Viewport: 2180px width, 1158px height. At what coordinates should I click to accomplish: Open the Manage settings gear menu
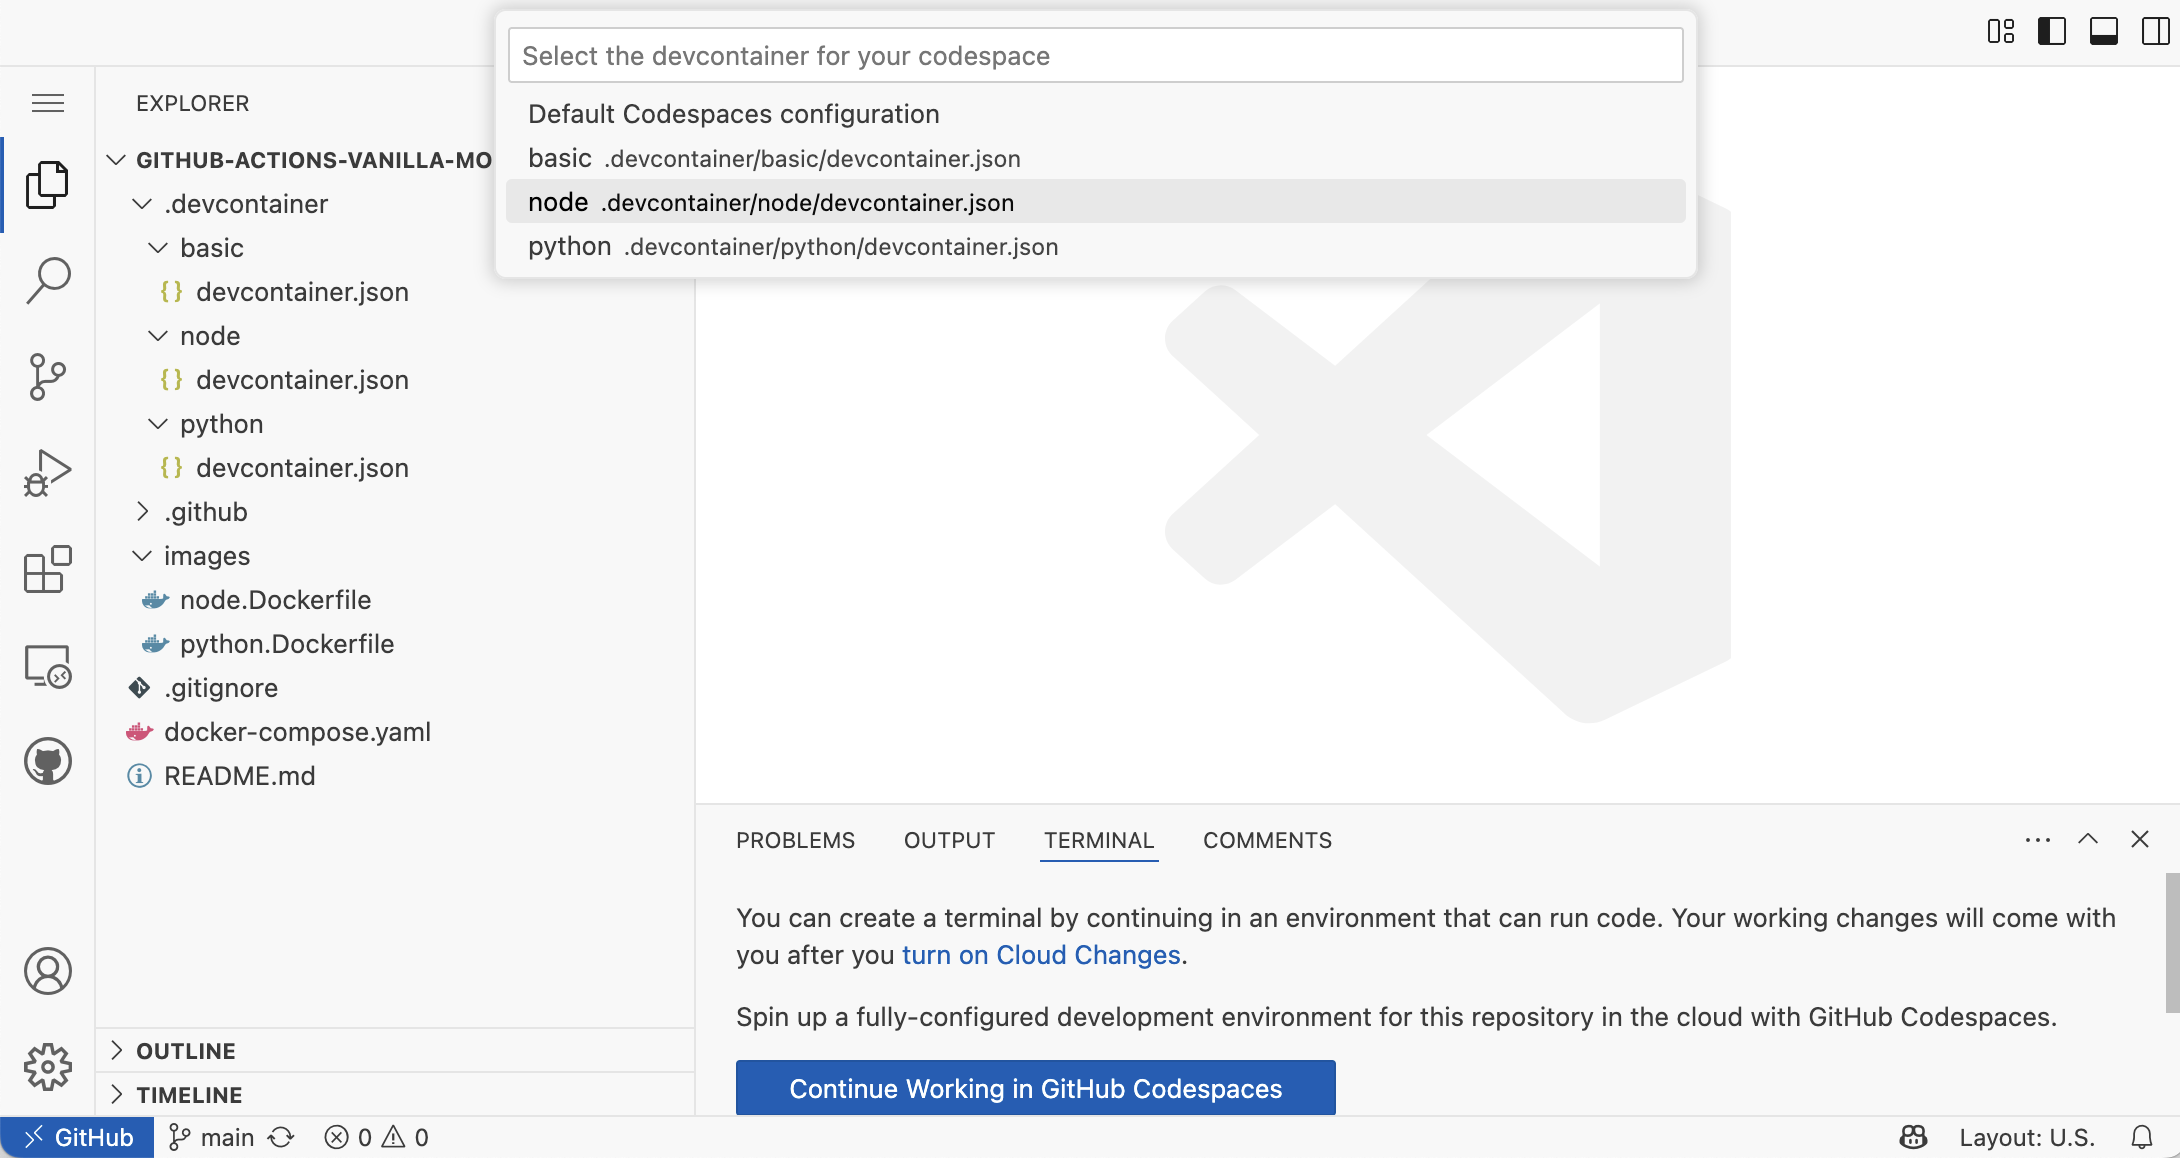(47, 1067)
